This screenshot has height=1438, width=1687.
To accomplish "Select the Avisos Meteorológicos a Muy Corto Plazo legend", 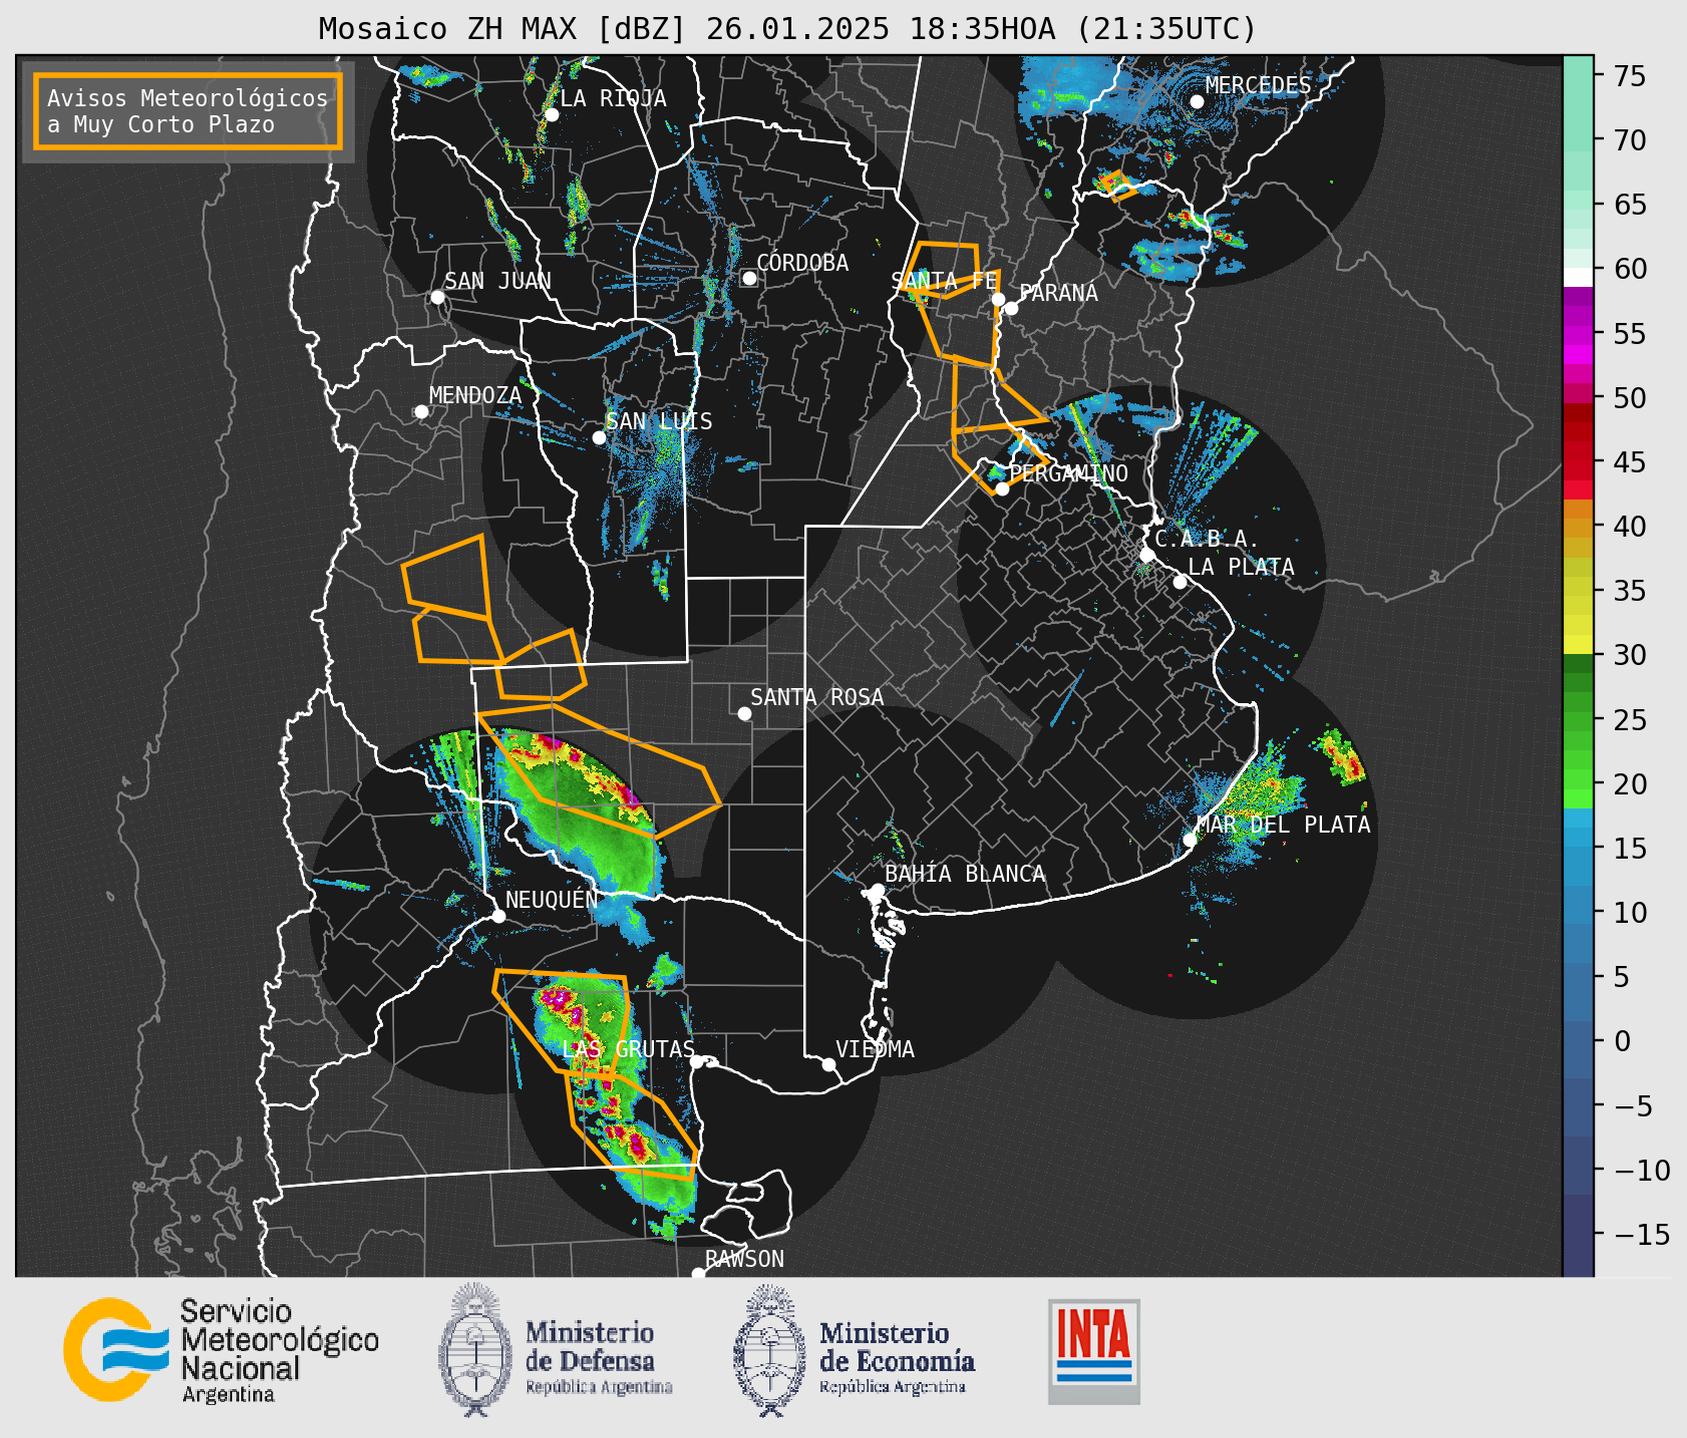I will (188, 111).
